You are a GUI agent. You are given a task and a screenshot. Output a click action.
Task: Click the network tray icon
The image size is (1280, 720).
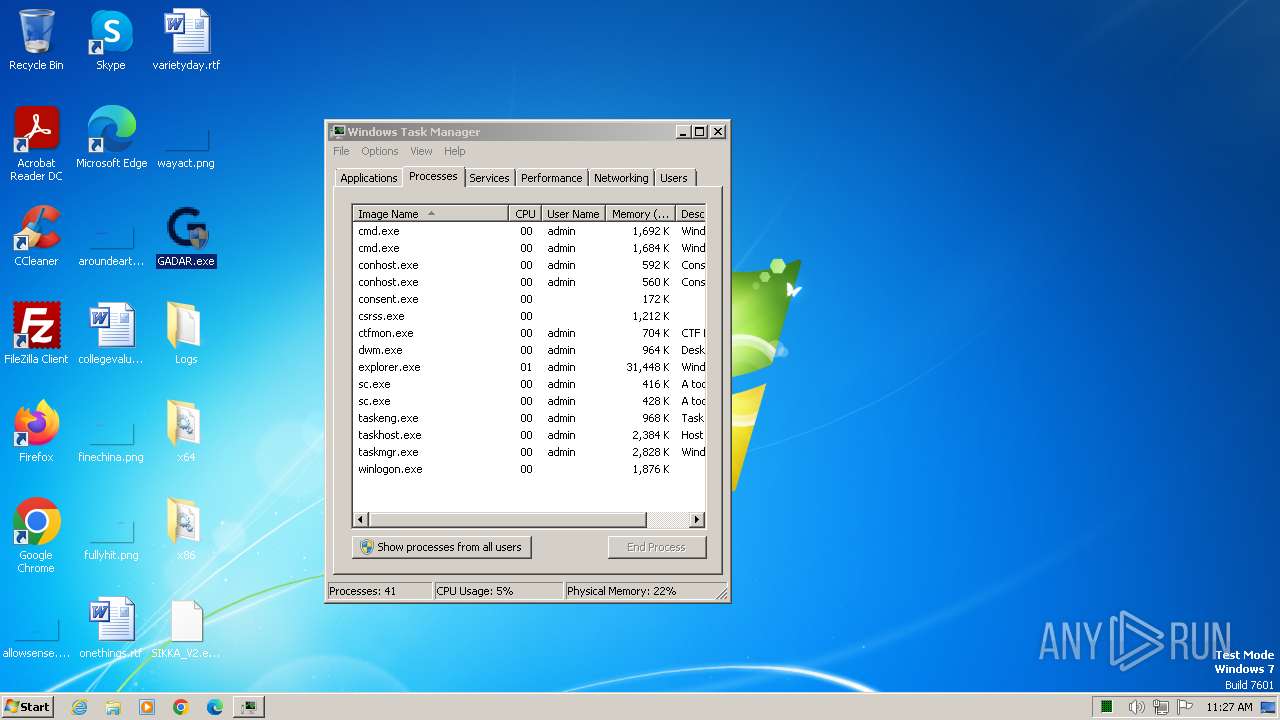tap(1161, 707)
